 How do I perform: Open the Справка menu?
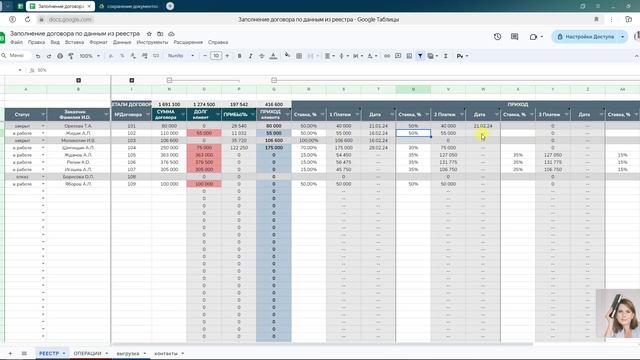pyautogui.click(x=218, y=42)
